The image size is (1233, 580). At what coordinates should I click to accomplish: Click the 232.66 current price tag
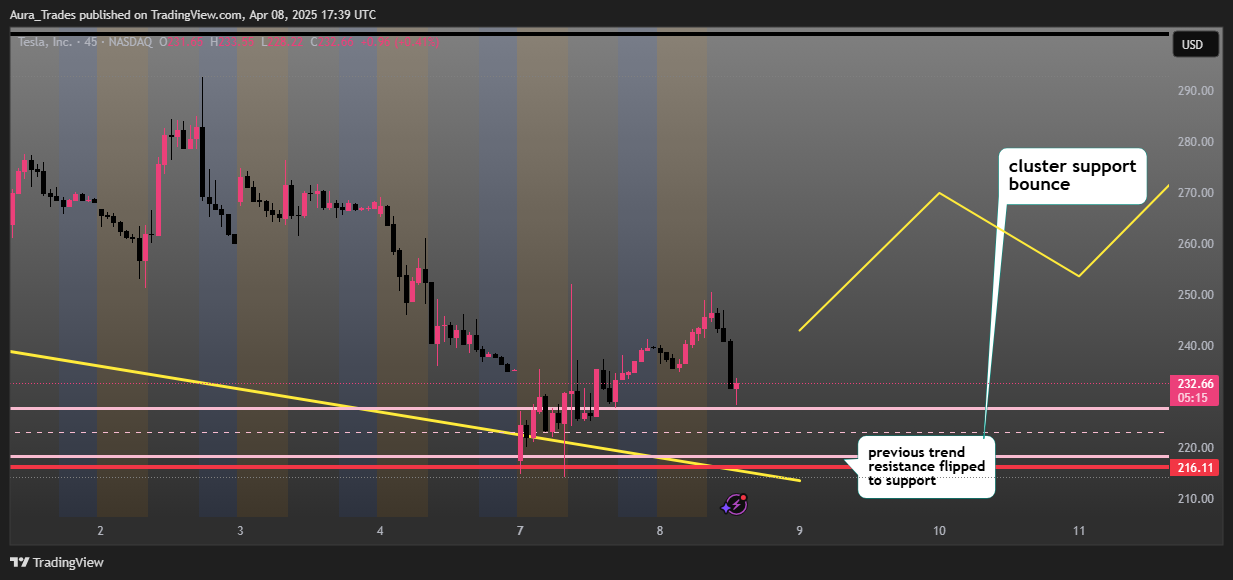pyautogui.click(x=1194, y=383)
